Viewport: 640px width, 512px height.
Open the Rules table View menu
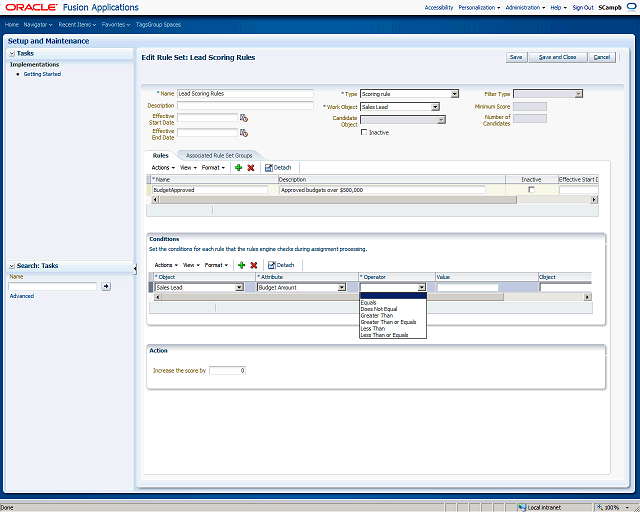pyautogui.click(x=188, y=167)
